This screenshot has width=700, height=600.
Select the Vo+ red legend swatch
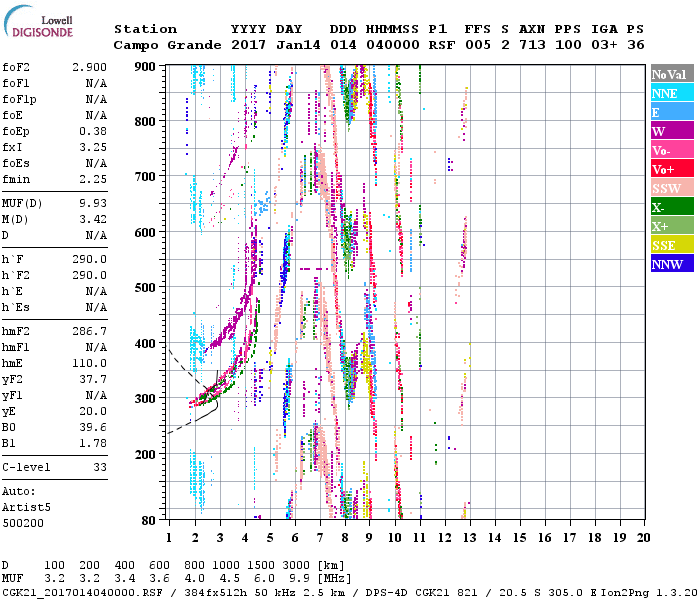(x=672, y=169)
